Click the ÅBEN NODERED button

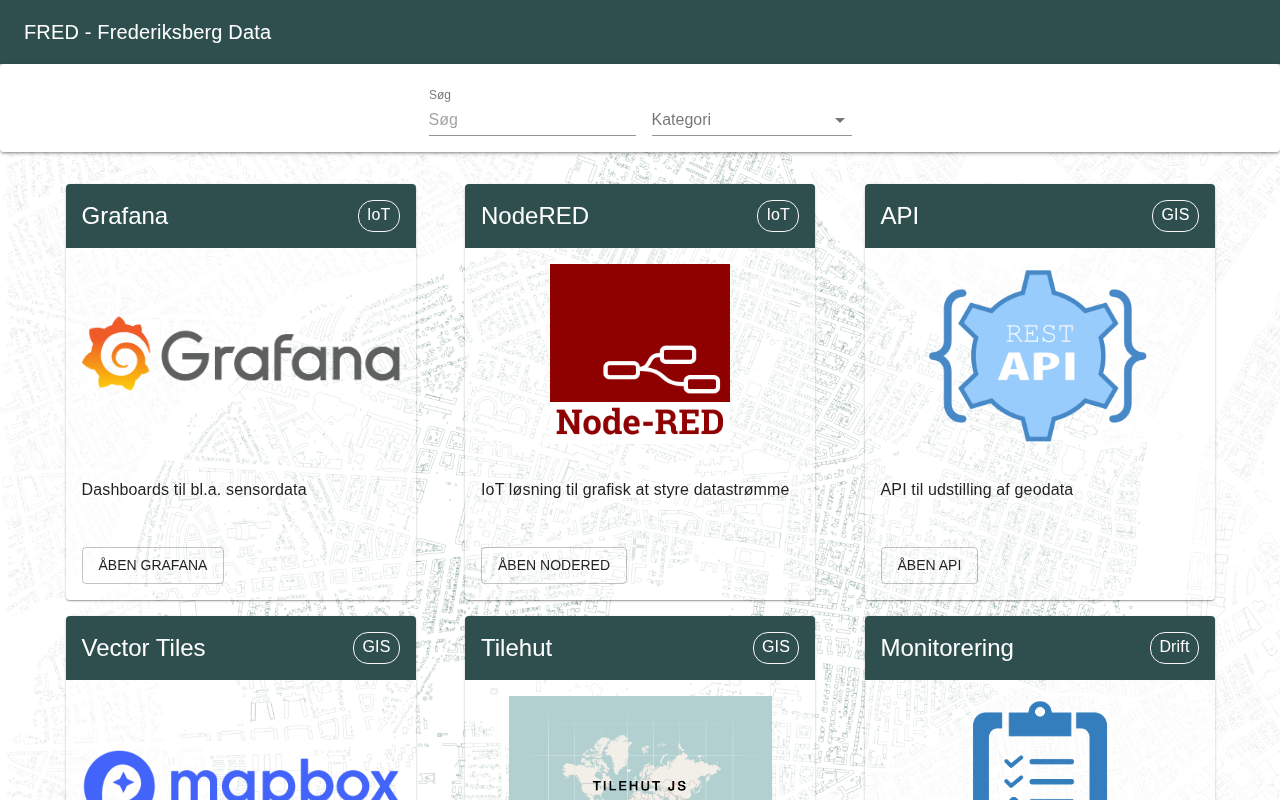pyautogui.click(x=554, y=565)
